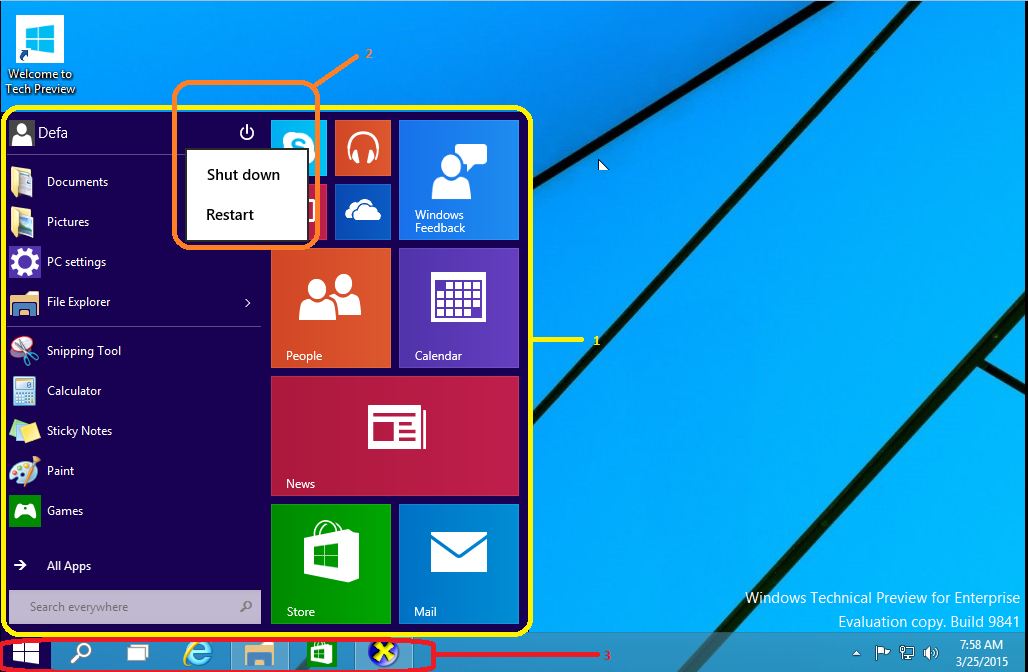
Task: Click the volume speaker tray icon
Action: [931, 653]
